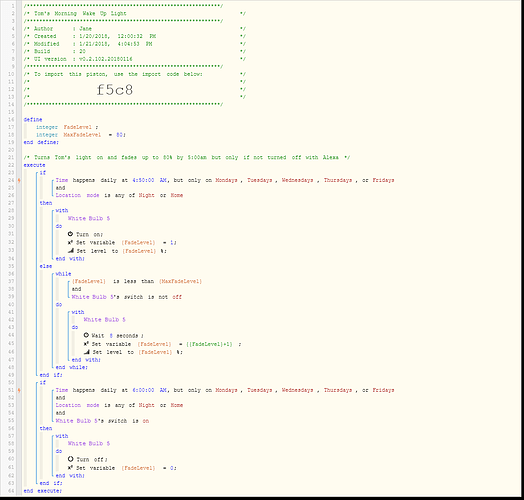Image resolution: width=524 pixels, height=500 pixels.
Task: Click the variable icon on line 61
Action: 70,468
